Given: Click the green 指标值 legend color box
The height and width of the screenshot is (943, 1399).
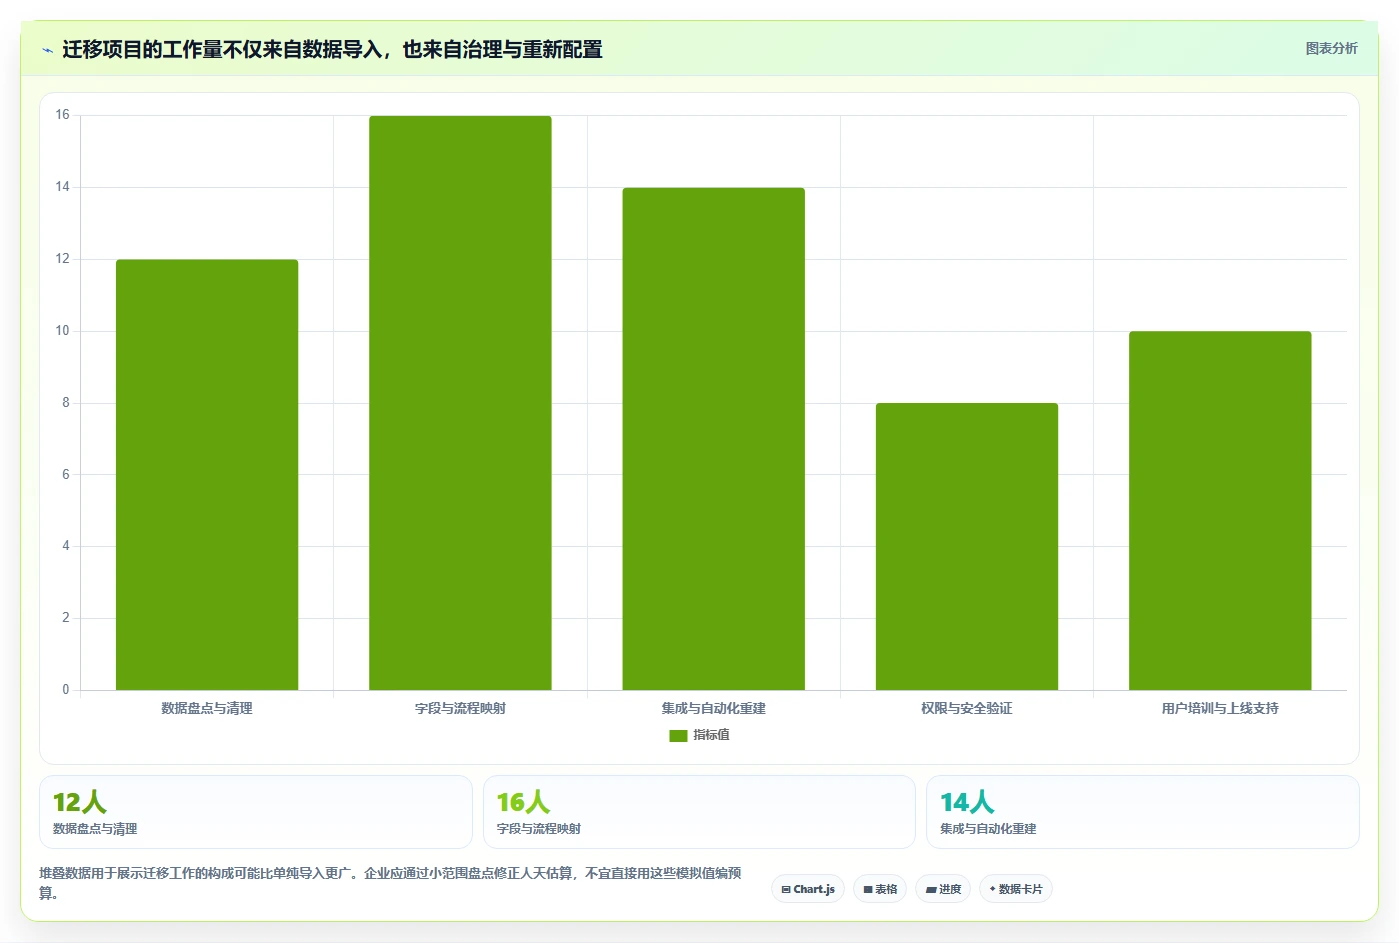Looking at the screenshot, I should 678,736.
